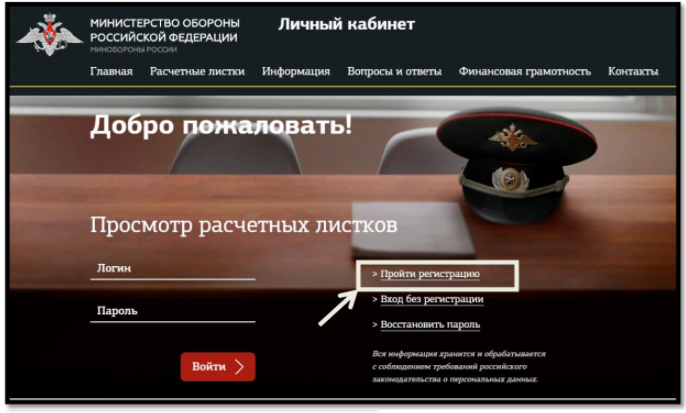Open Расчетные листки in the navigation
686x413 pixels.
[x=197, y=71]
